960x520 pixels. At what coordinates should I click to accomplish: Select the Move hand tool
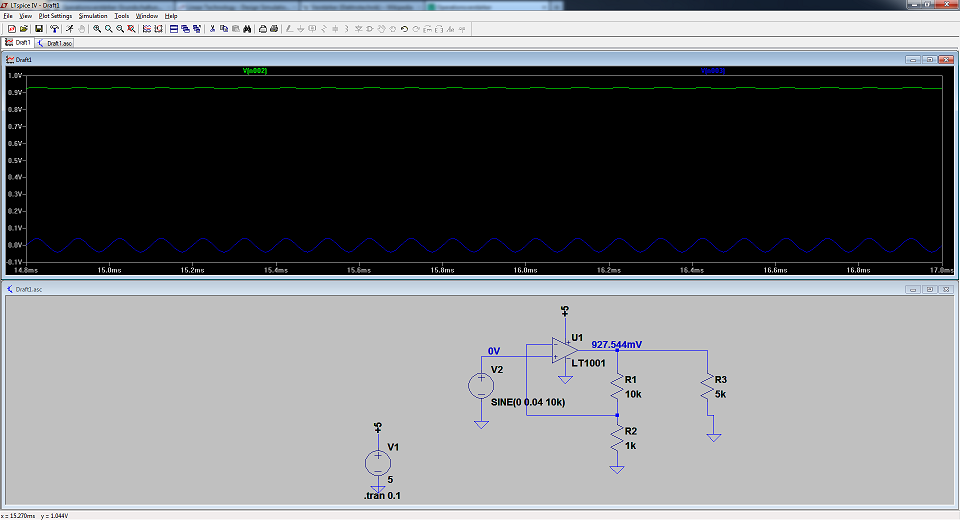coord(381,29)
